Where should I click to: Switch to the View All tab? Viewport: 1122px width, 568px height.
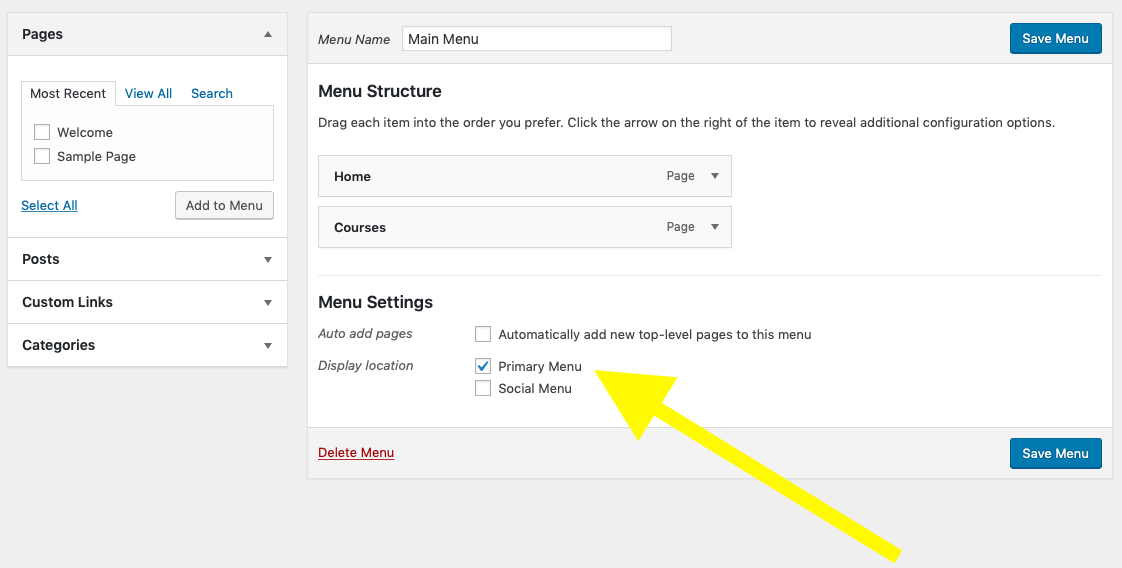(148, 93)
